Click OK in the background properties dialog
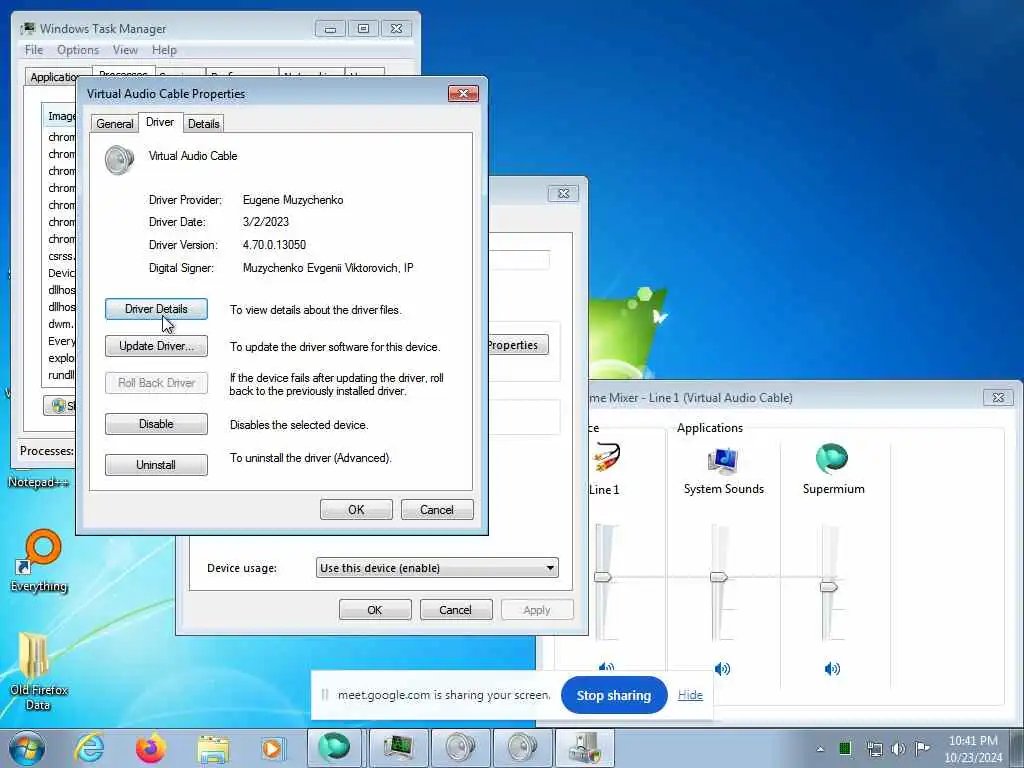Screen dimensions: 1024x768 [x=375, y=610]
